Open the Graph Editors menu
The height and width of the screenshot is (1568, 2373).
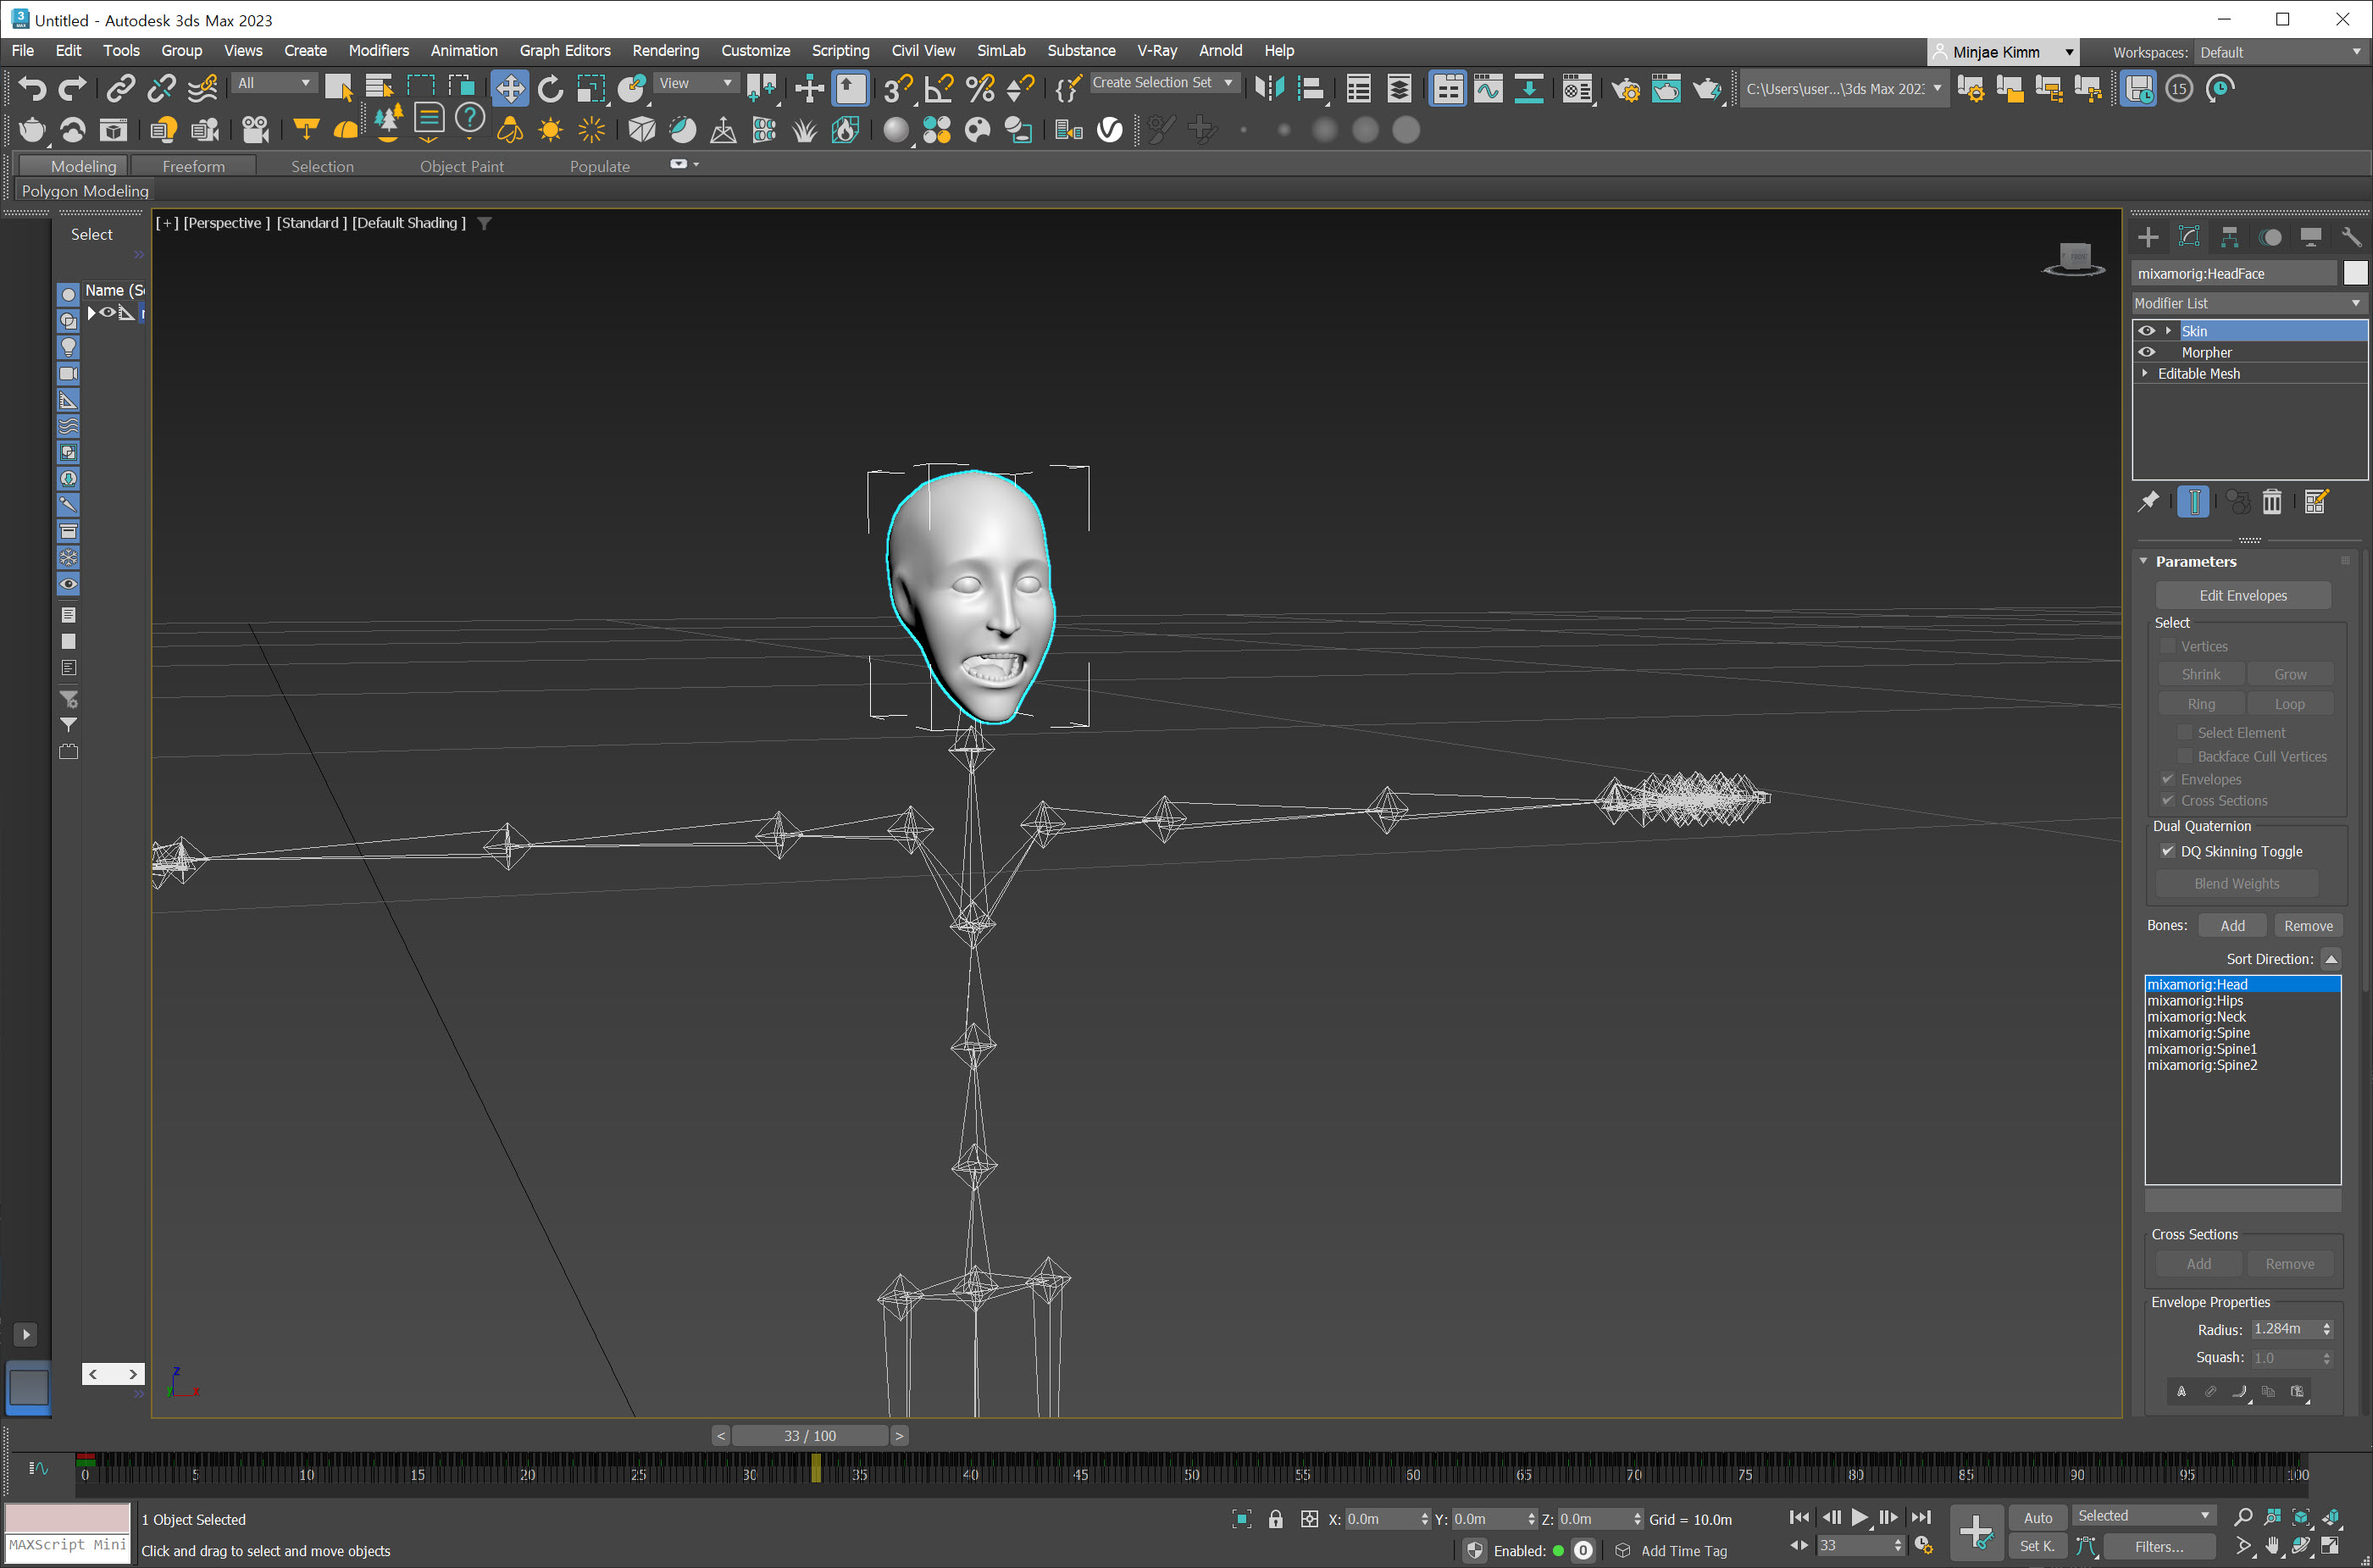tap(564, 50)
